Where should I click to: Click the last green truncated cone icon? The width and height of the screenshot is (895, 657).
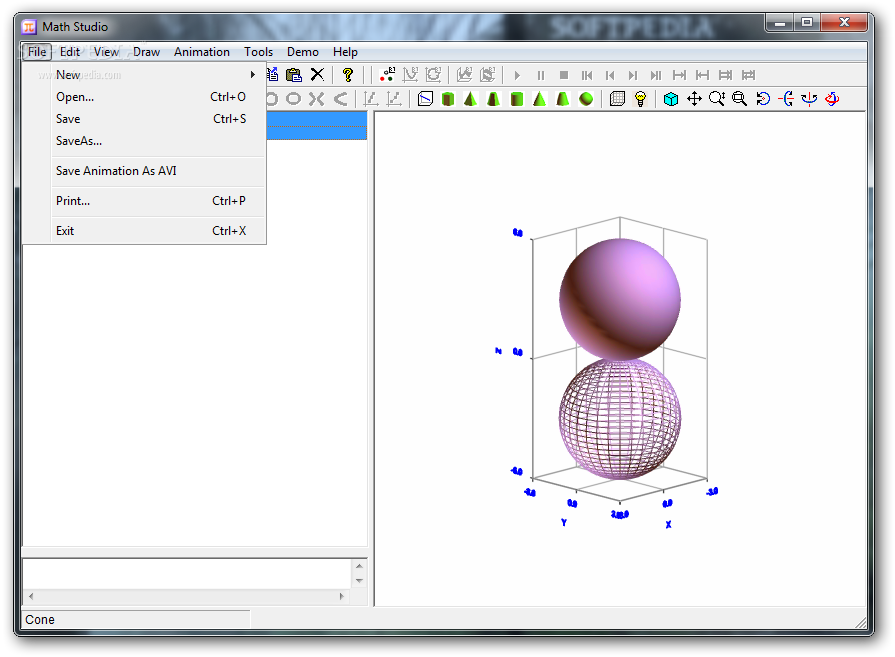[x=563, y=99]
